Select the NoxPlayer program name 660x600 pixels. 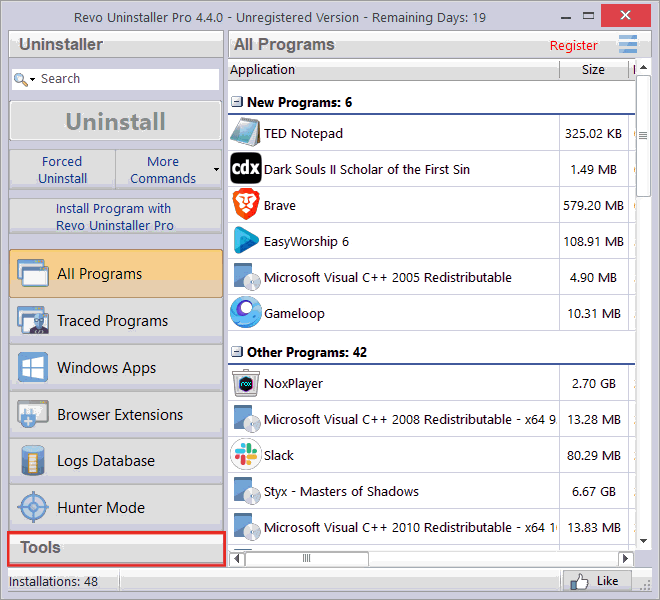pos(293,384)
